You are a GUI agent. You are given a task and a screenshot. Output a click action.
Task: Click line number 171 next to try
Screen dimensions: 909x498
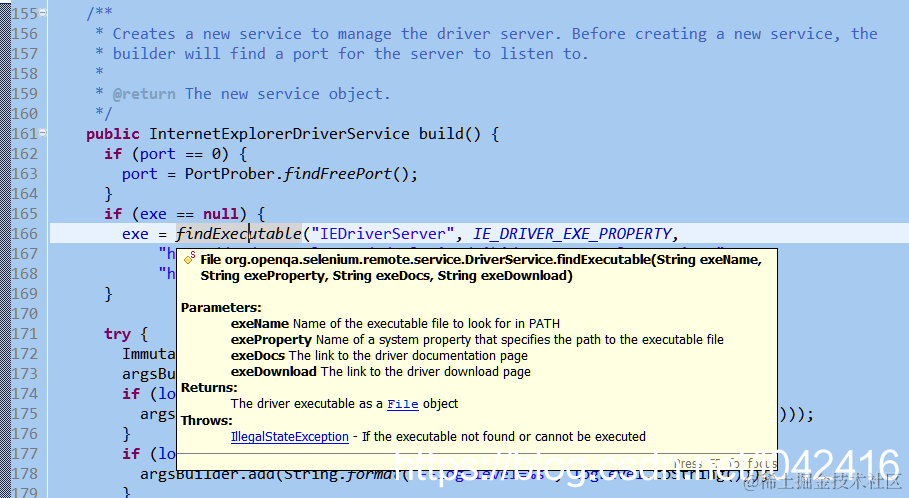coord(24,334)
